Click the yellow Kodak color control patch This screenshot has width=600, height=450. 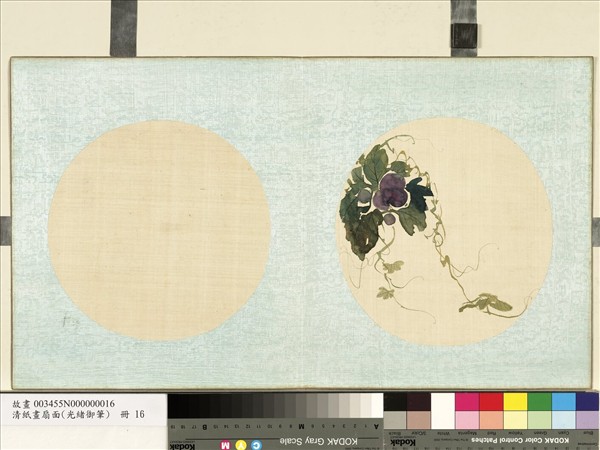pos(515,402)
